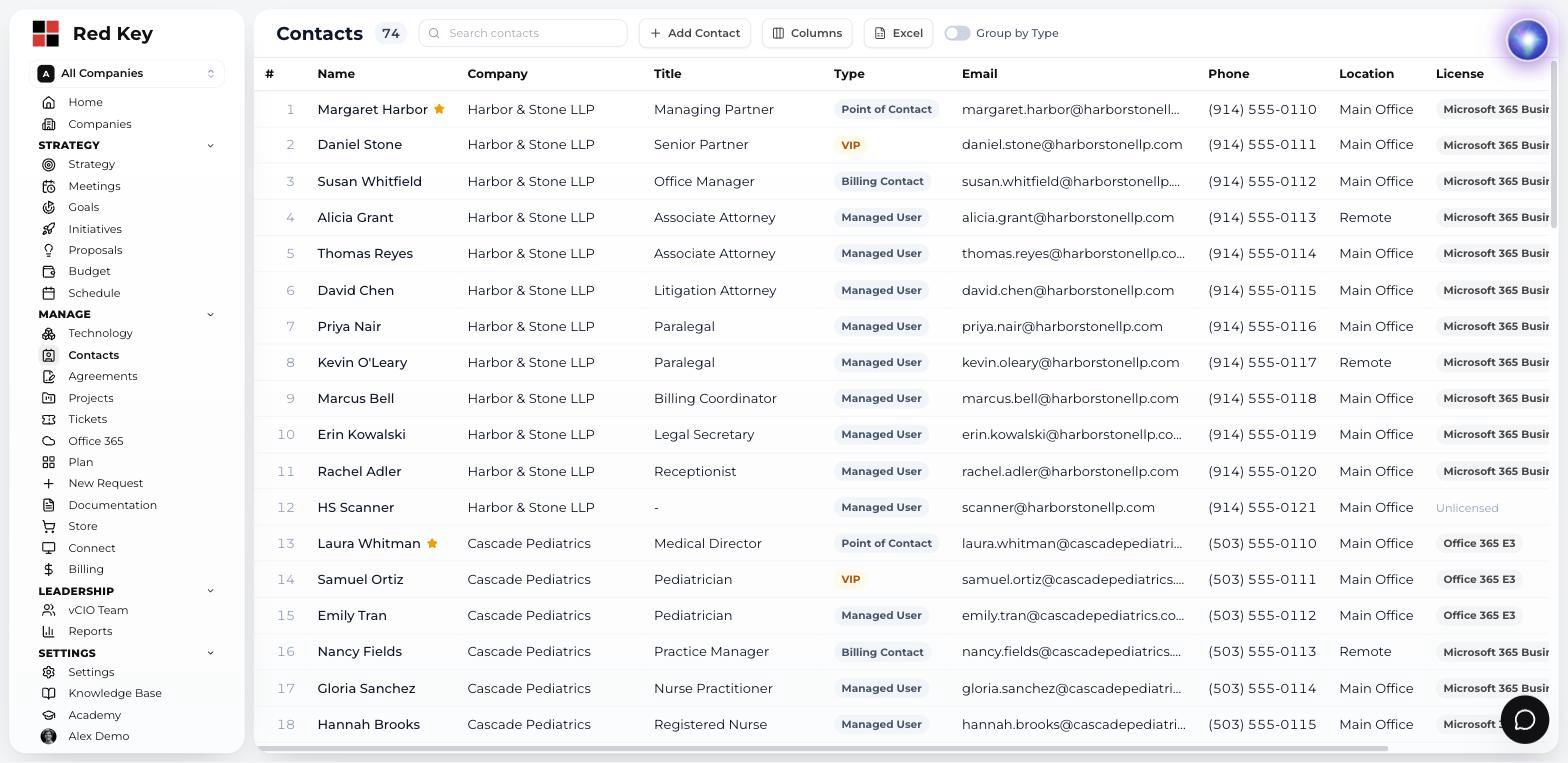Select the Hannah Brooks row name

(368, 724)
